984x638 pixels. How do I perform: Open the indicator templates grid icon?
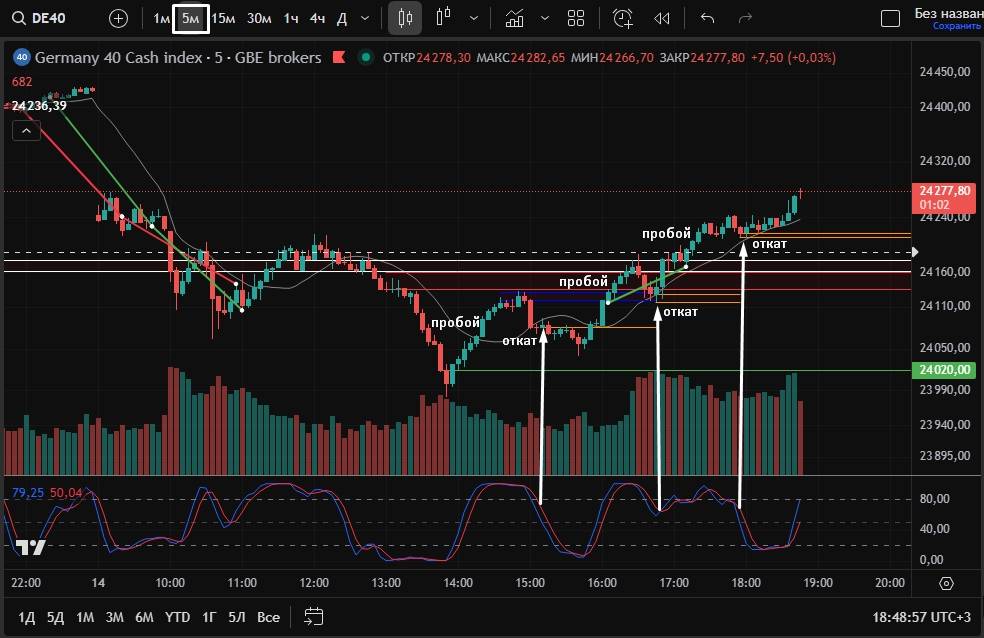coord(576,18)
